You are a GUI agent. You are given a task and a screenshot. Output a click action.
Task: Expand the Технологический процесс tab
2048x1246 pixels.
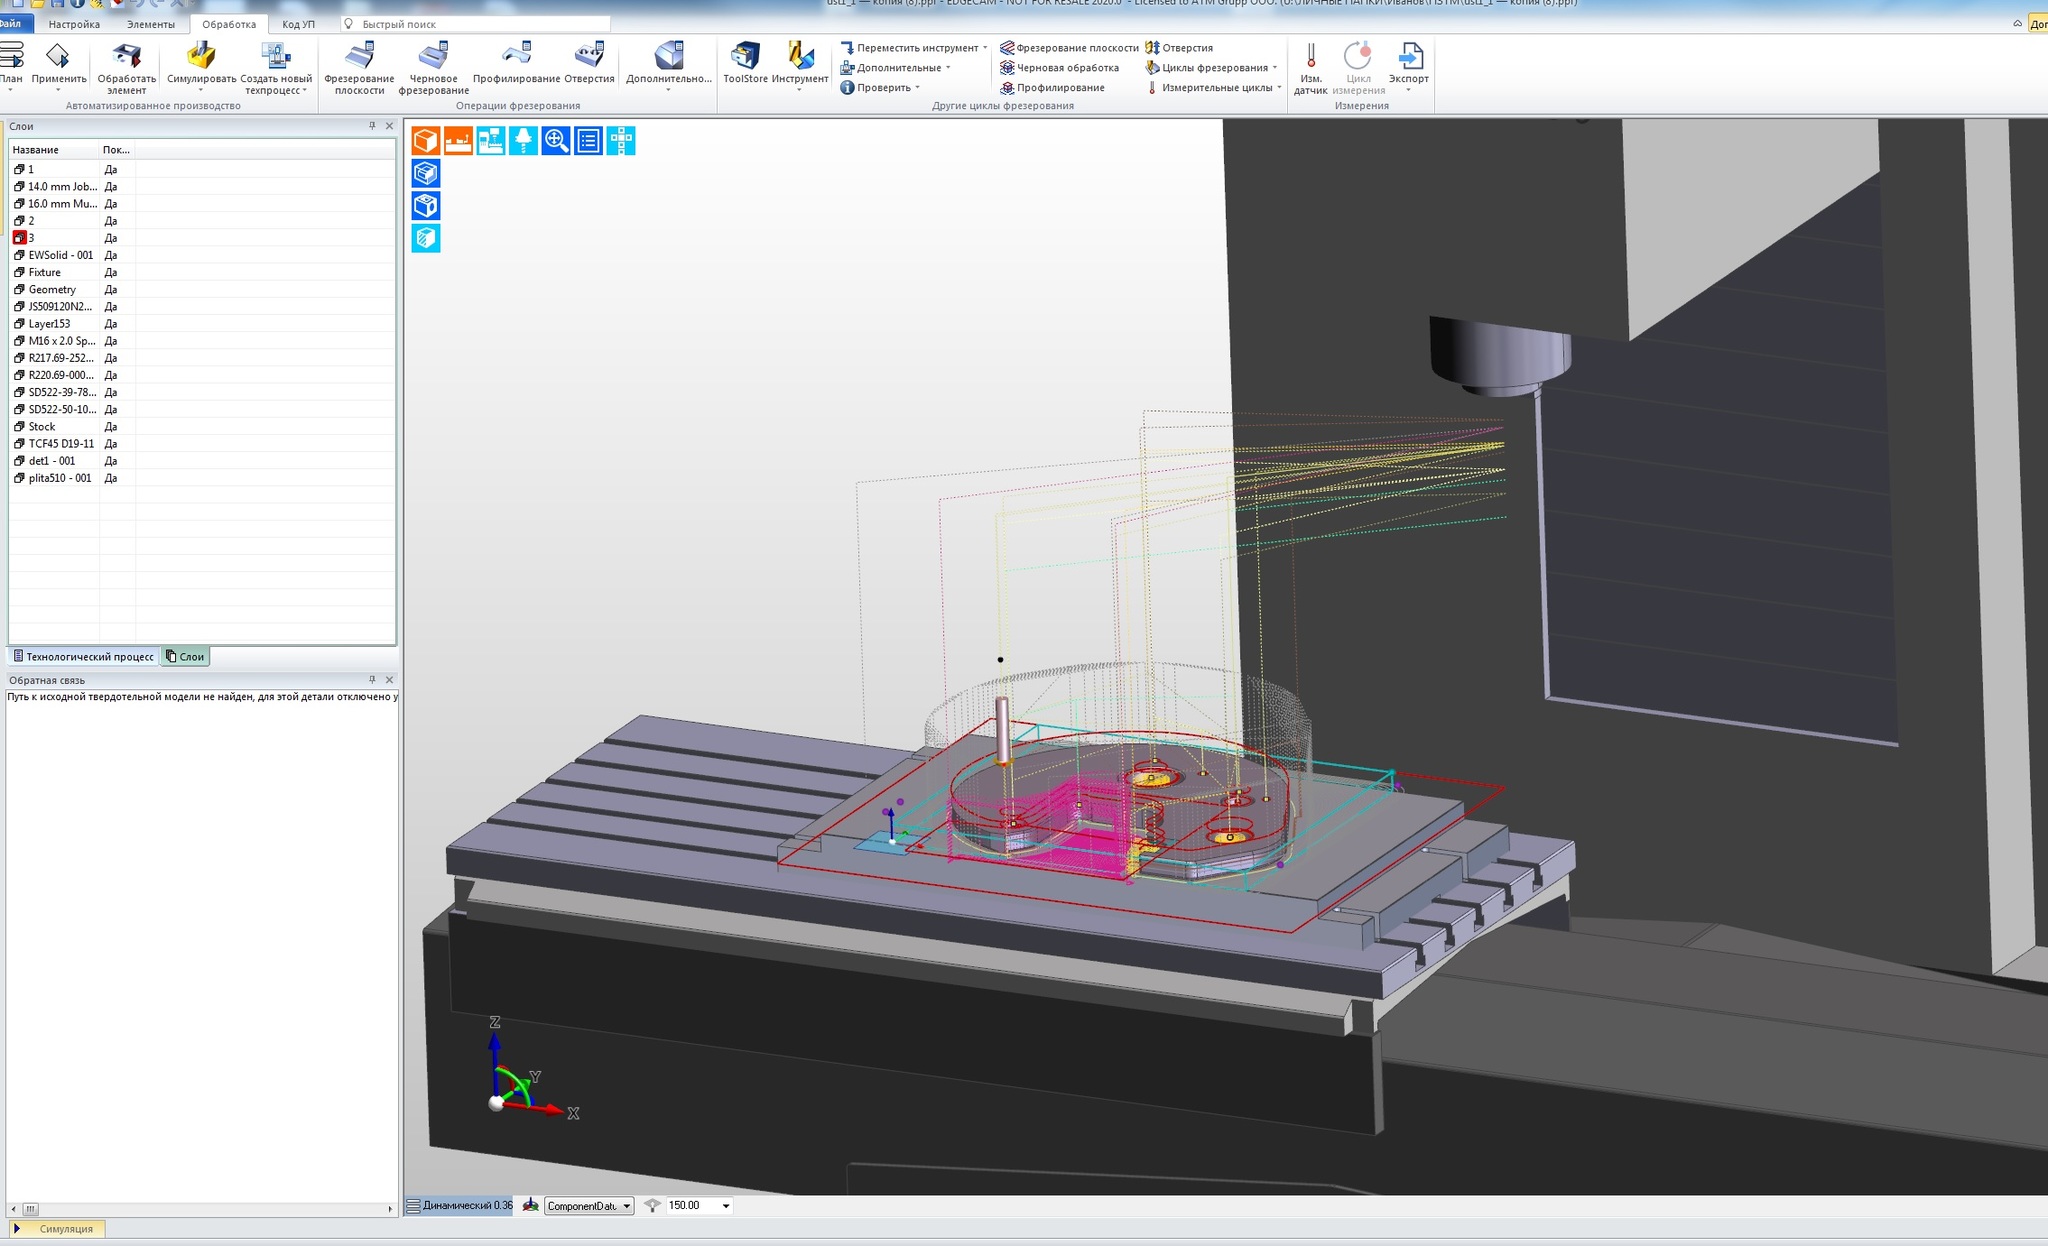click(x=82, y=657)
